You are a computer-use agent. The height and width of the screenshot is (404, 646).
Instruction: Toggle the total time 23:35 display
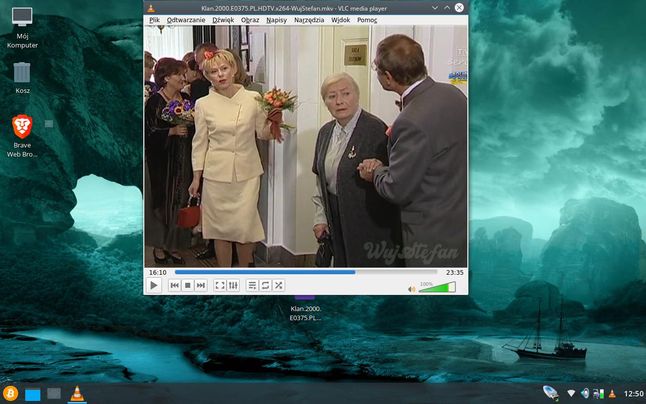click(x=454, y=273)
